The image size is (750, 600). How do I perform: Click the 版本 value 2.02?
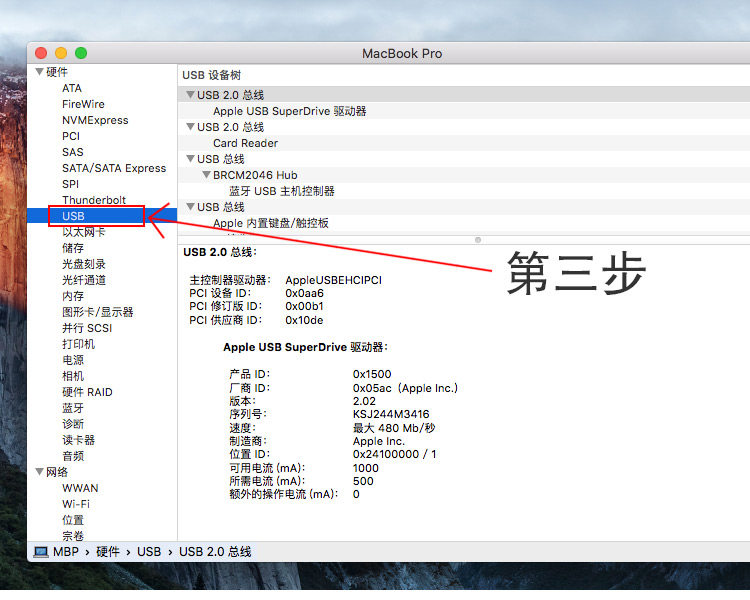click(364, 401)
